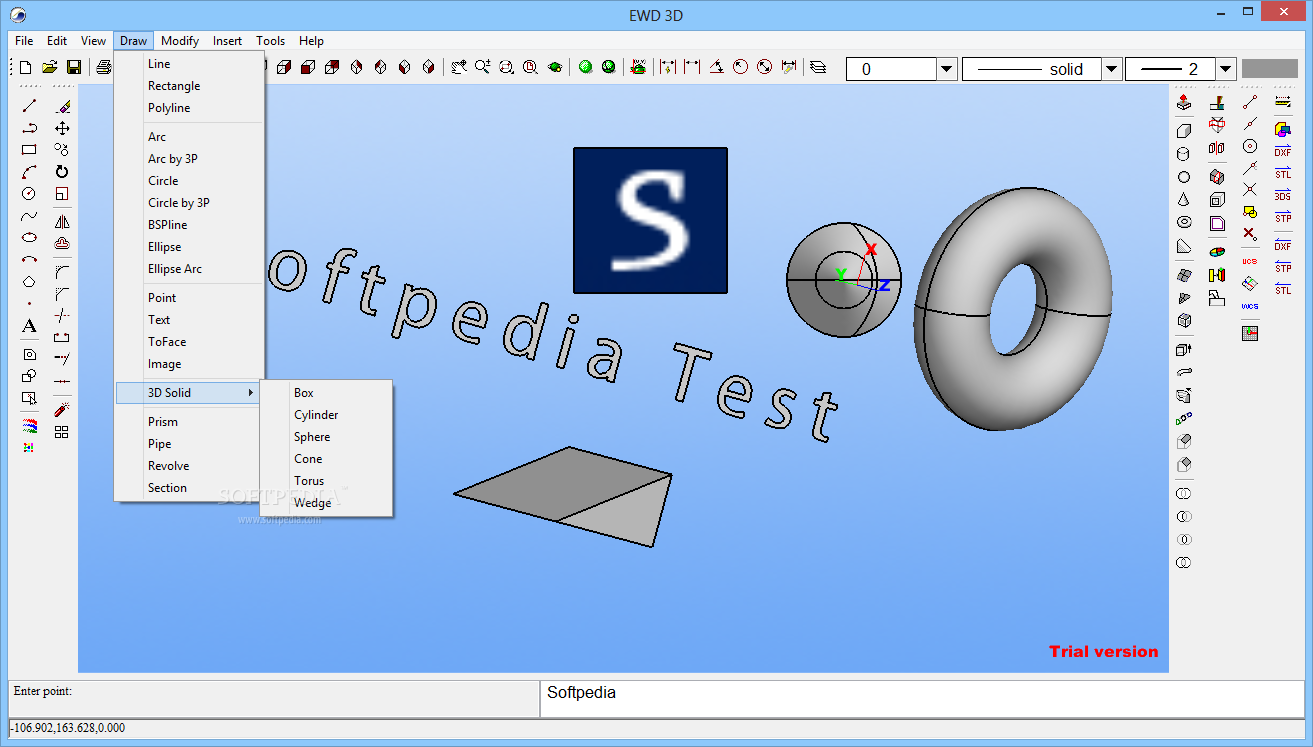Open the Help menu
The image size is (1313, 747).
pyautogui.click(x=311, y=41)
